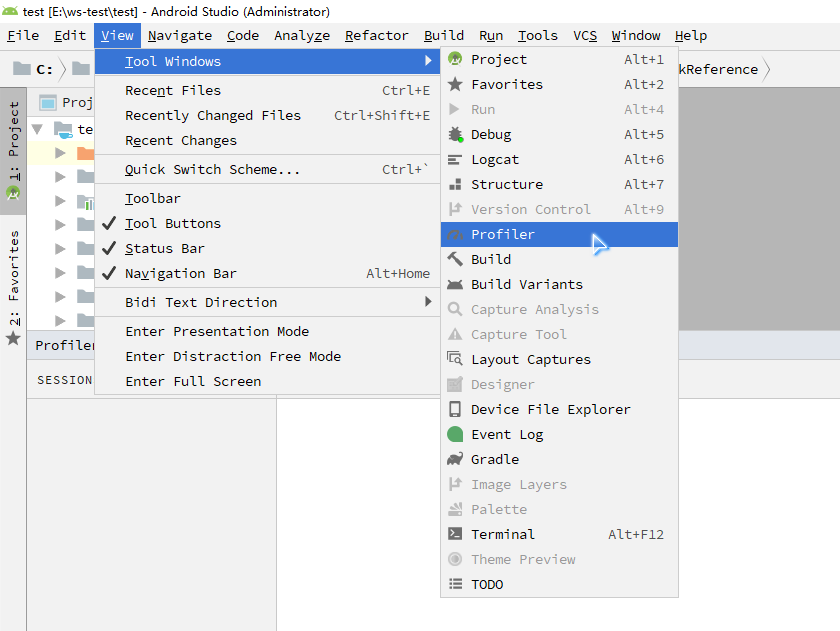Click the Designer icon in submenu

pyautogui.click(x=455, y=384)
